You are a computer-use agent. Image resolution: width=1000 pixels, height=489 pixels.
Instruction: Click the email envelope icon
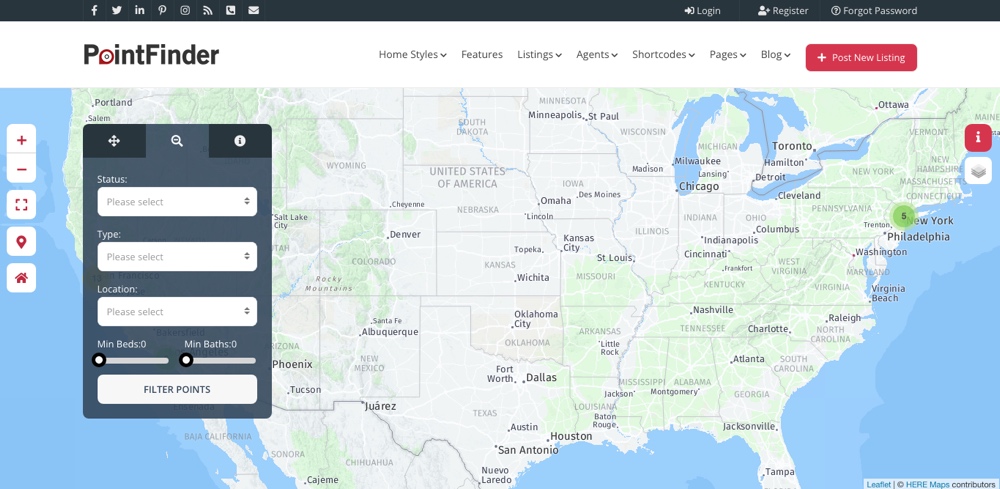(254, 10)
